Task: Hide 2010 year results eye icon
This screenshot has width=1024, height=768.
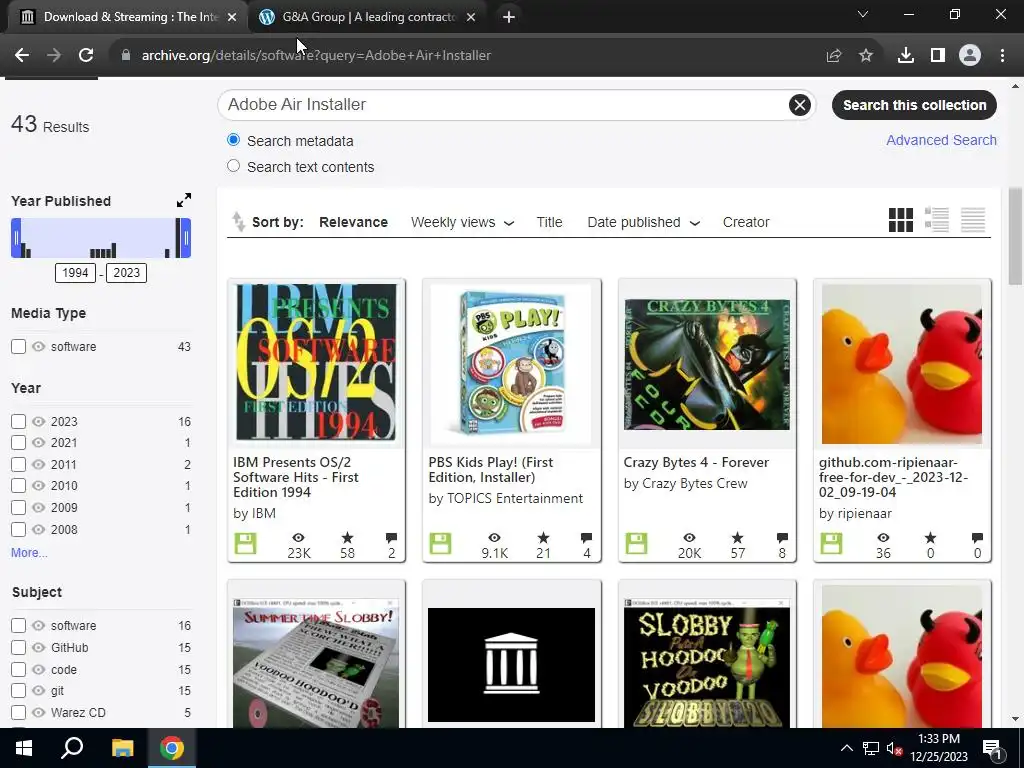Action: tap(39, 485)
